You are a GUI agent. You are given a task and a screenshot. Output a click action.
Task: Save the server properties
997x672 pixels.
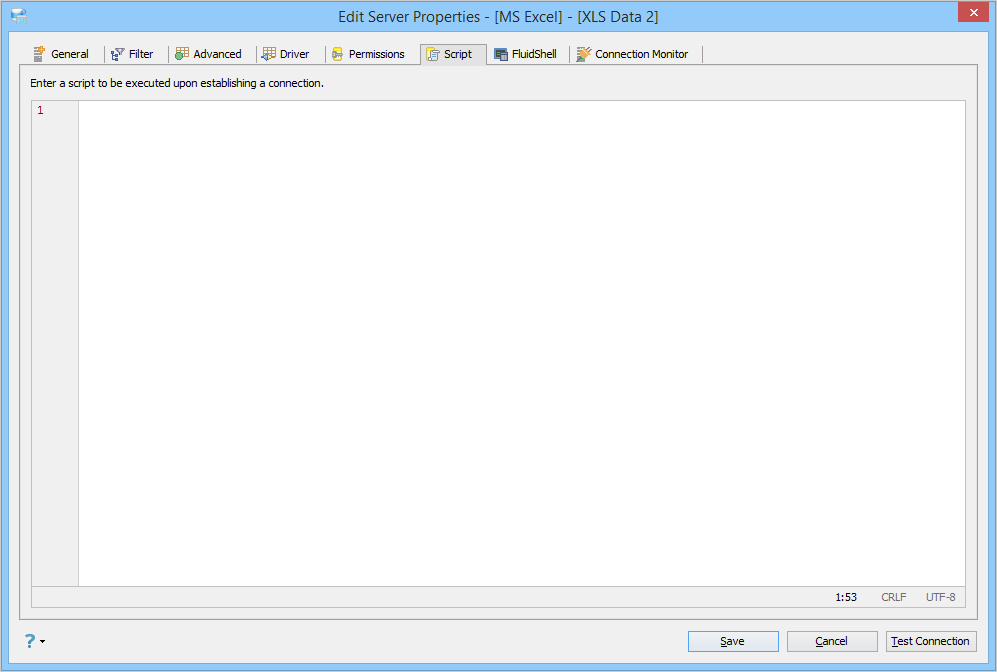pyautogui.click(x=733, y=641)
